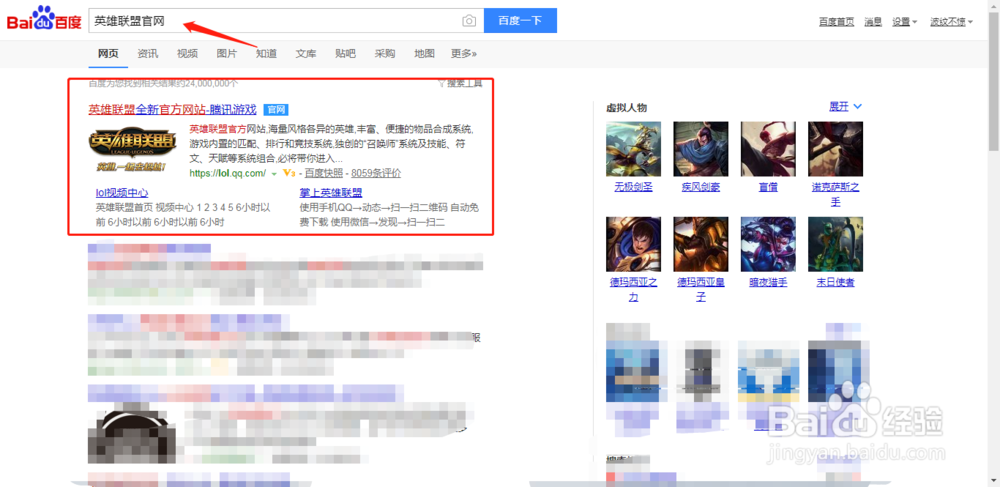Switch to the 采购 tab
Screen dimensions: 1000x487
tap(385, 54)
